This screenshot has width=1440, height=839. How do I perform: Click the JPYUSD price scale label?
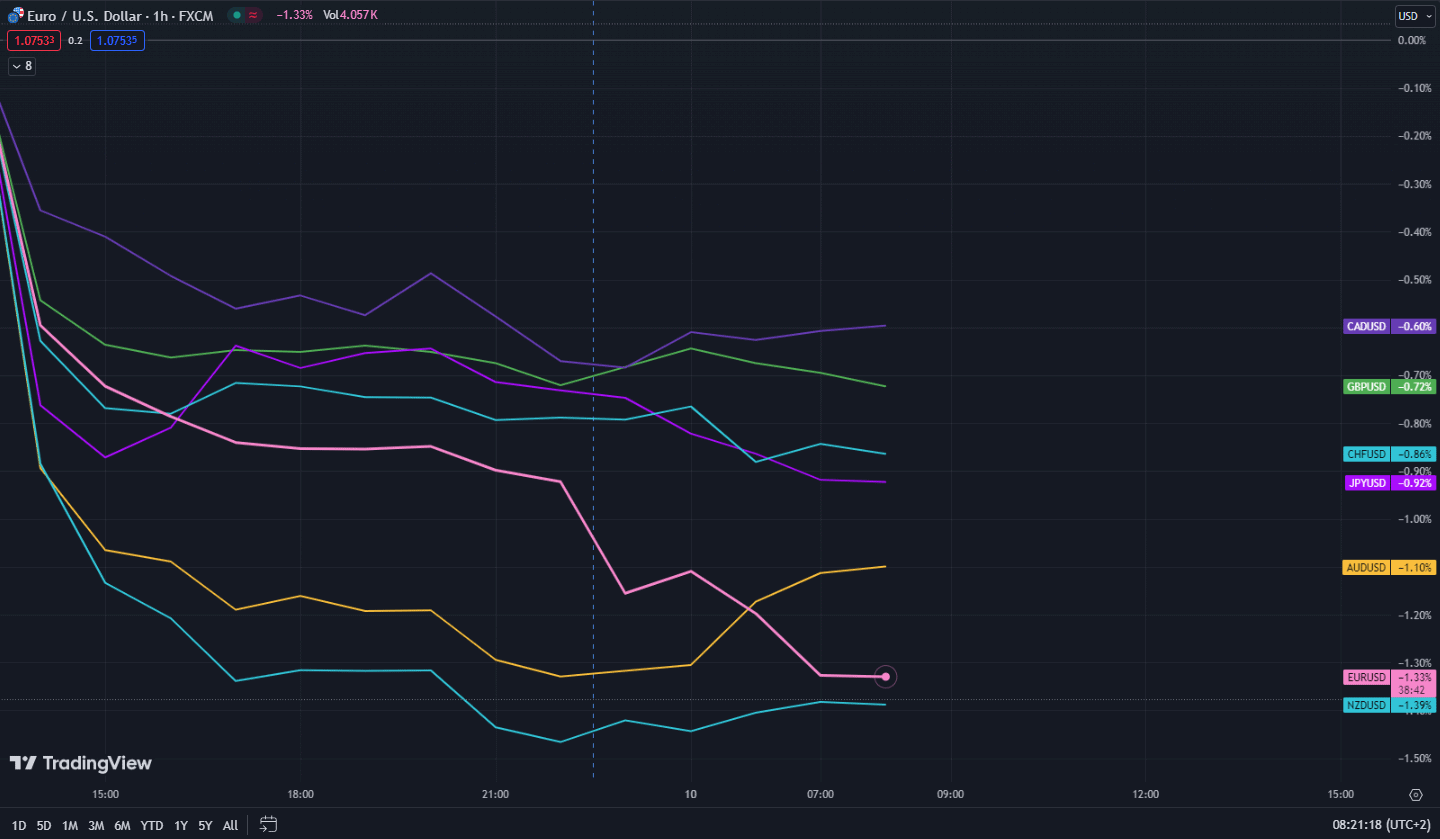1367,482
